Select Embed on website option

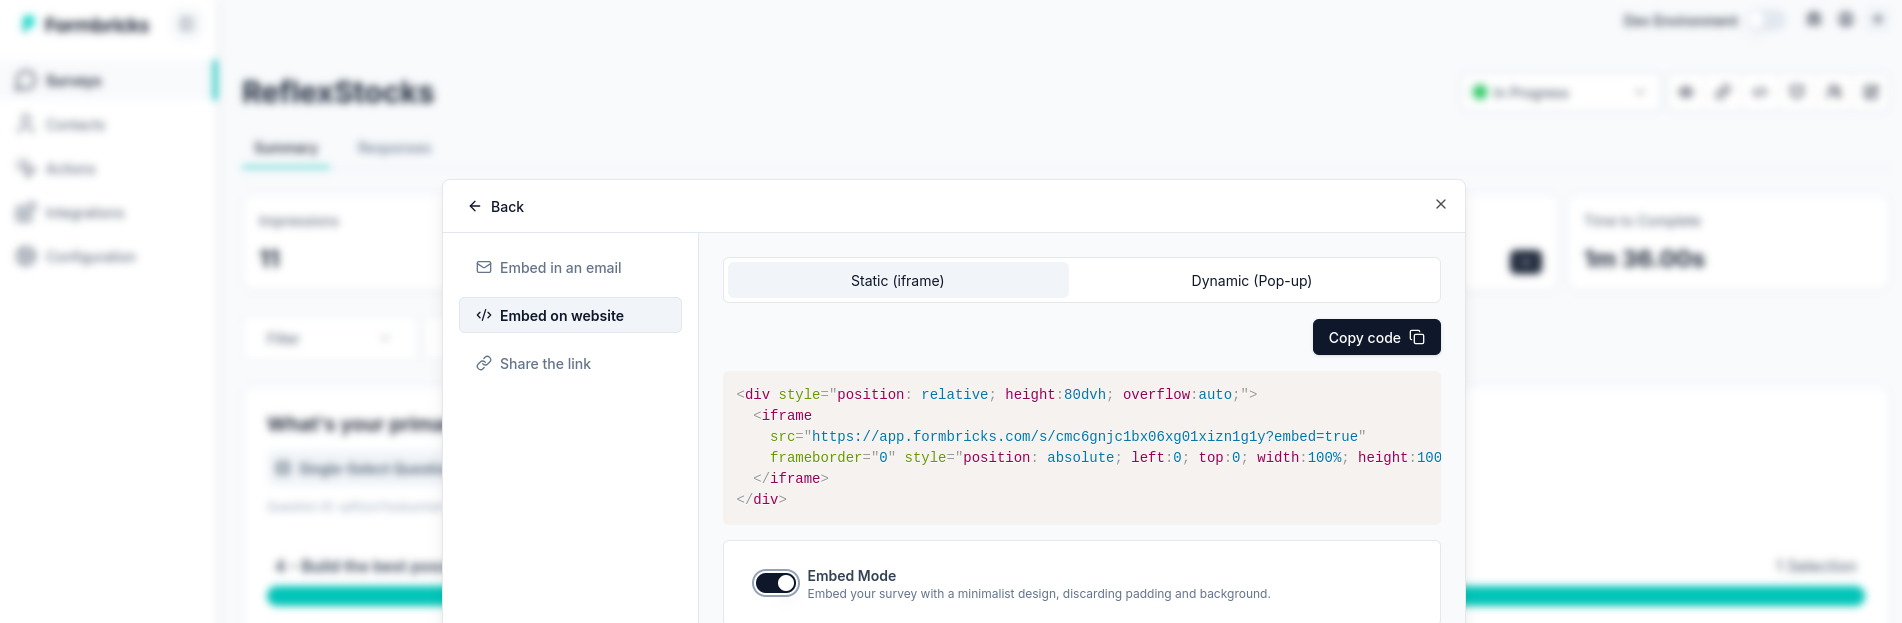pyautogui.click(x=570, y=316)
